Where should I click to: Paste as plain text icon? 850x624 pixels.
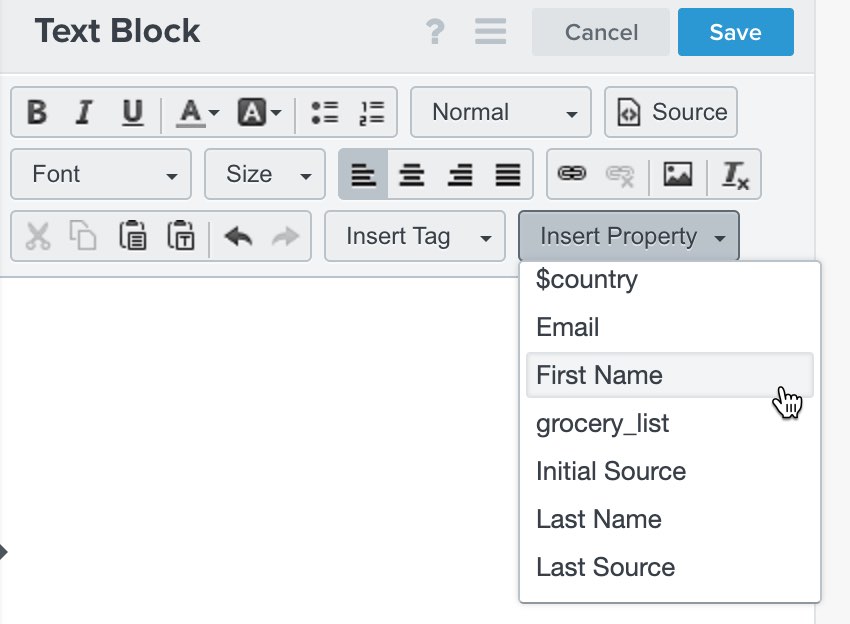(181, 236)
